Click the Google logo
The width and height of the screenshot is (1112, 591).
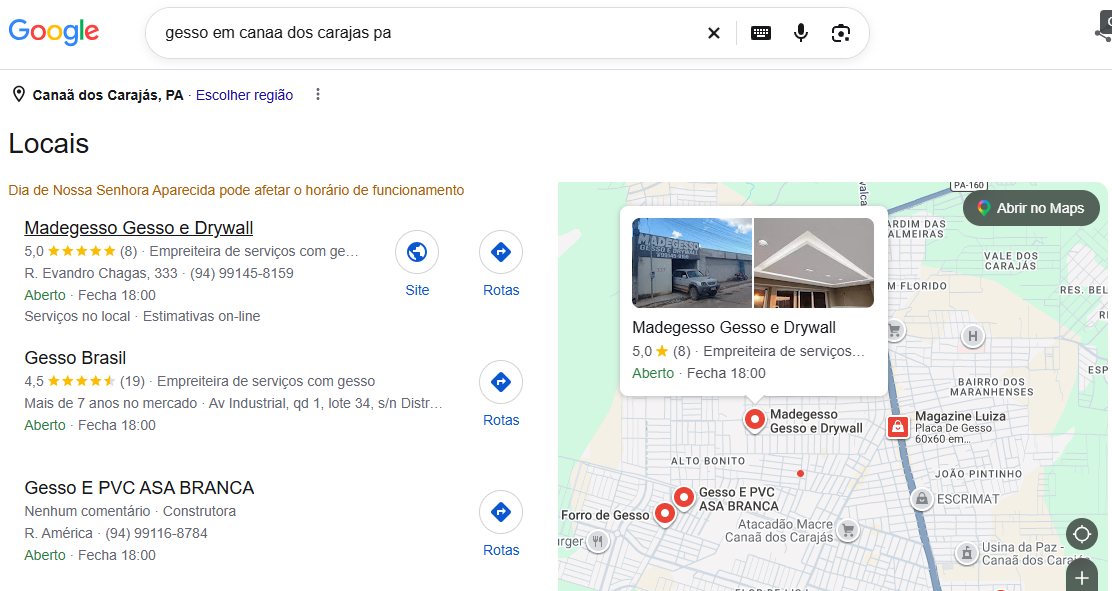click(53, 32)
